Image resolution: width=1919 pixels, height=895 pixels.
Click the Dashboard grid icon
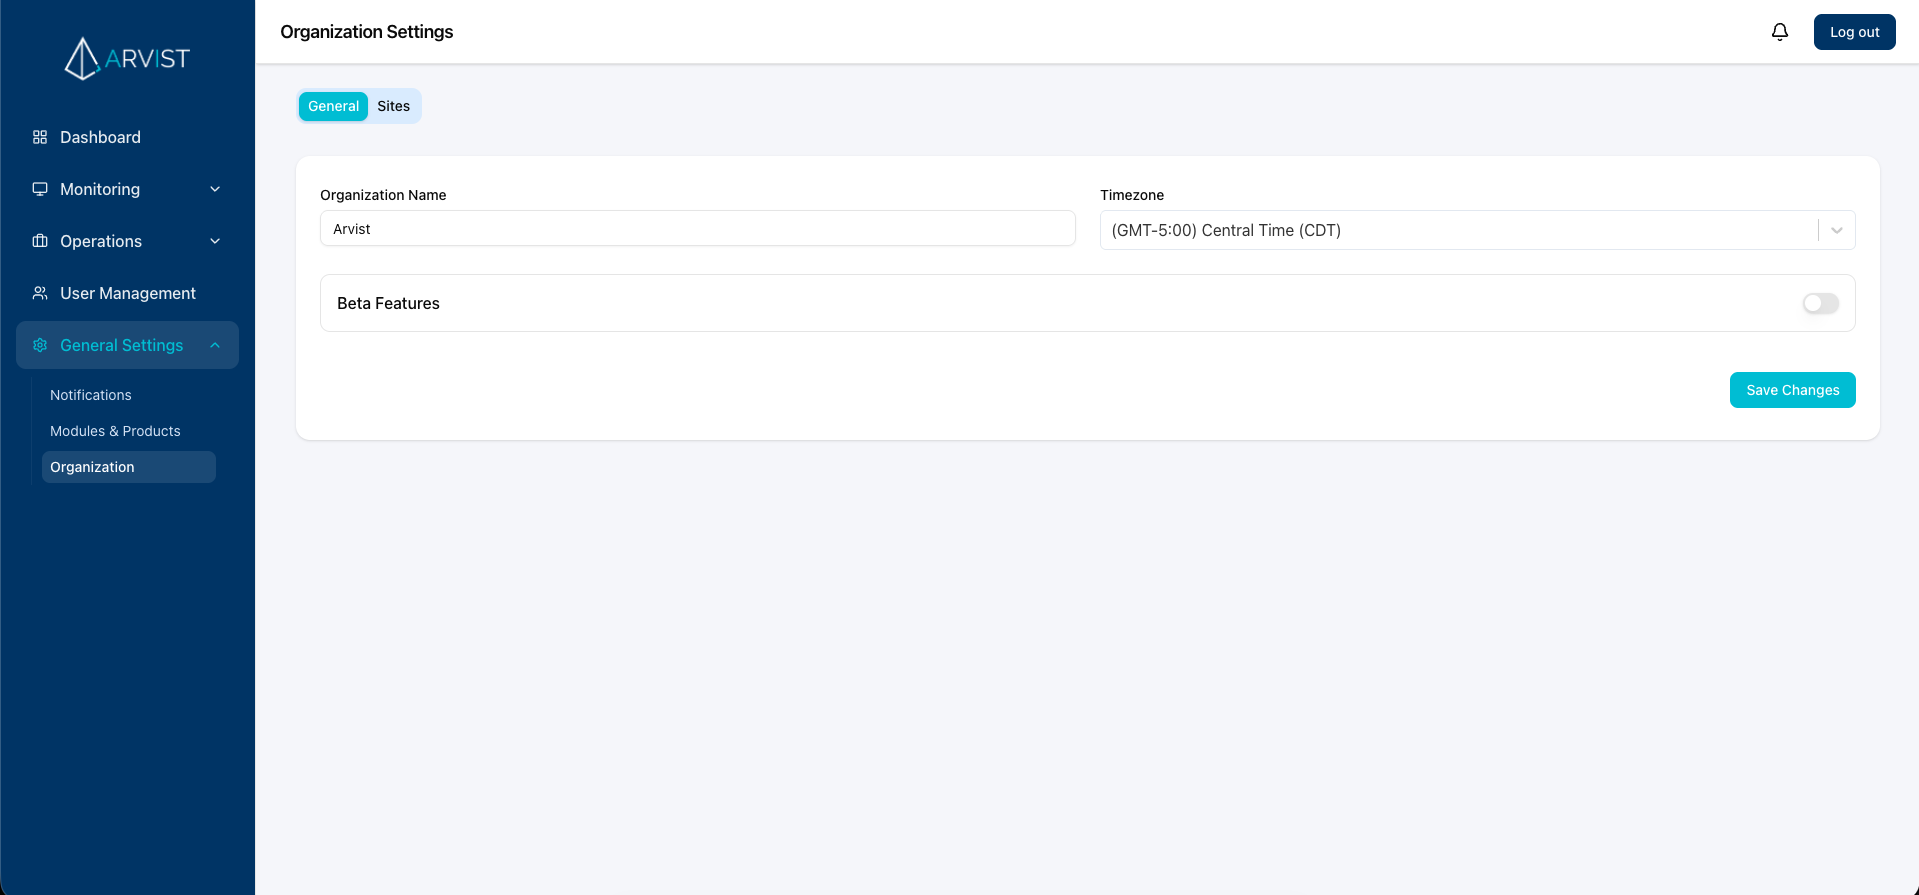tap(40, 137)
